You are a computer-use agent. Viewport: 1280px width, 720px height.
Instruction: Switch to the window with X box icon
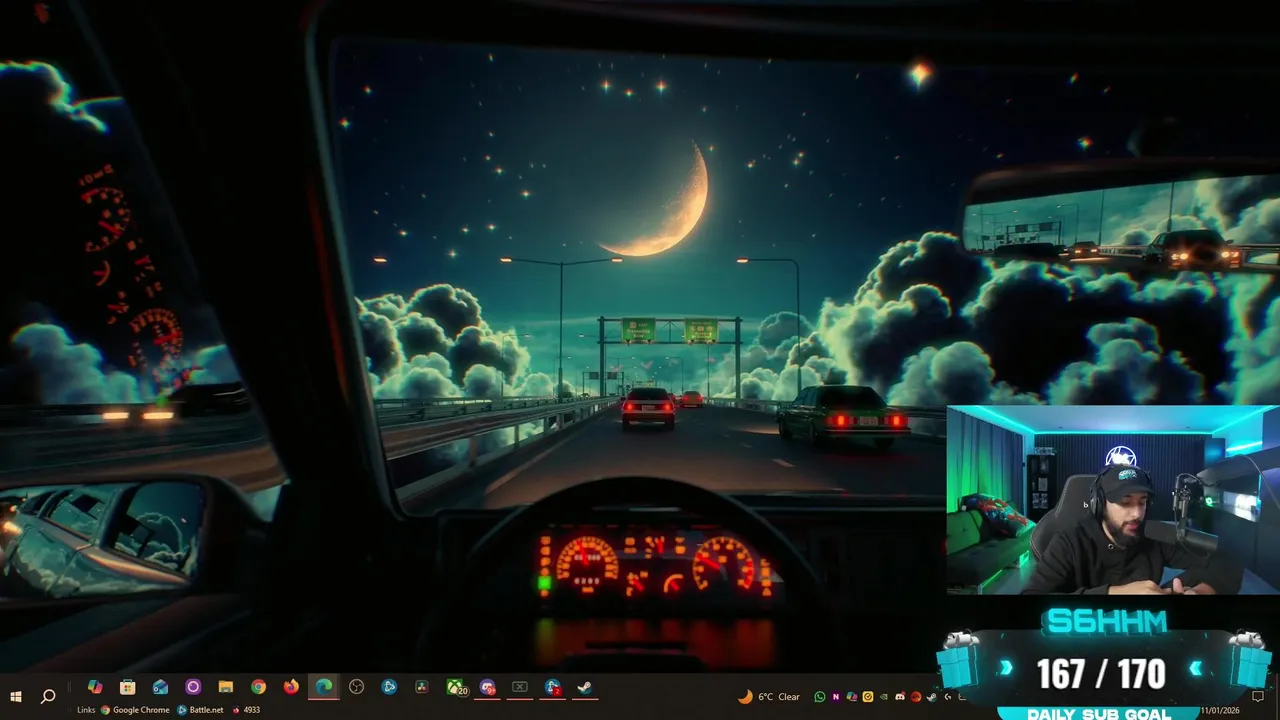coord(520,687)
